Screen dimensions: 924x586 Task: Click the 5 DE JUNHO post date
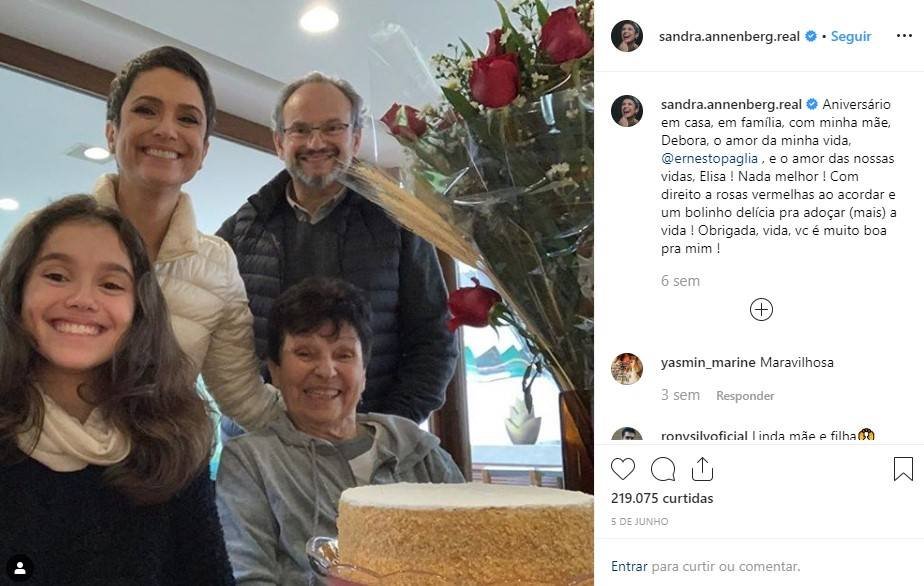pyautogui.click(x=639, y=521)
